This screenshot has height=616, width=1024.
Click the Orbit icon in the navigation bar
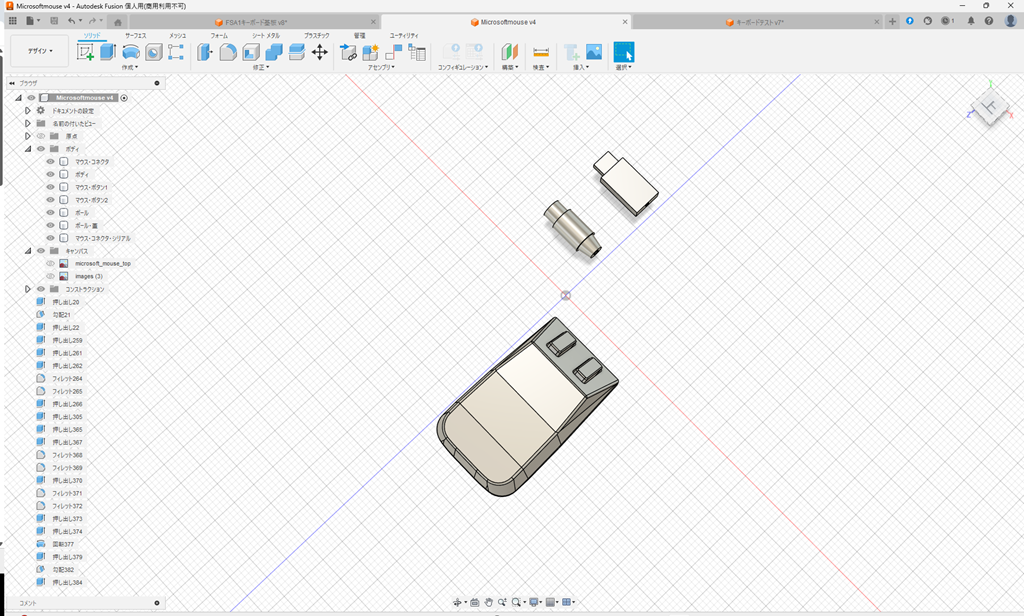[458, 604]
